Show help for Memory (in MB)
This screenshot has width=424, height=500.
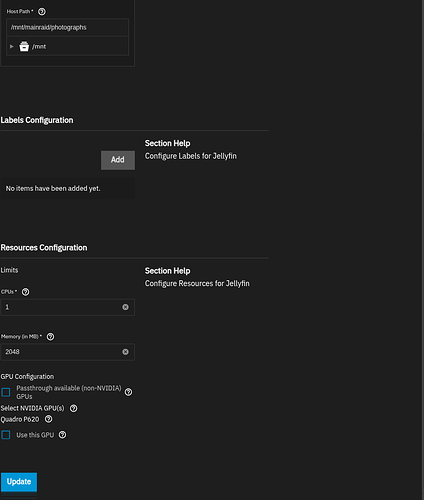click(50, 337)
